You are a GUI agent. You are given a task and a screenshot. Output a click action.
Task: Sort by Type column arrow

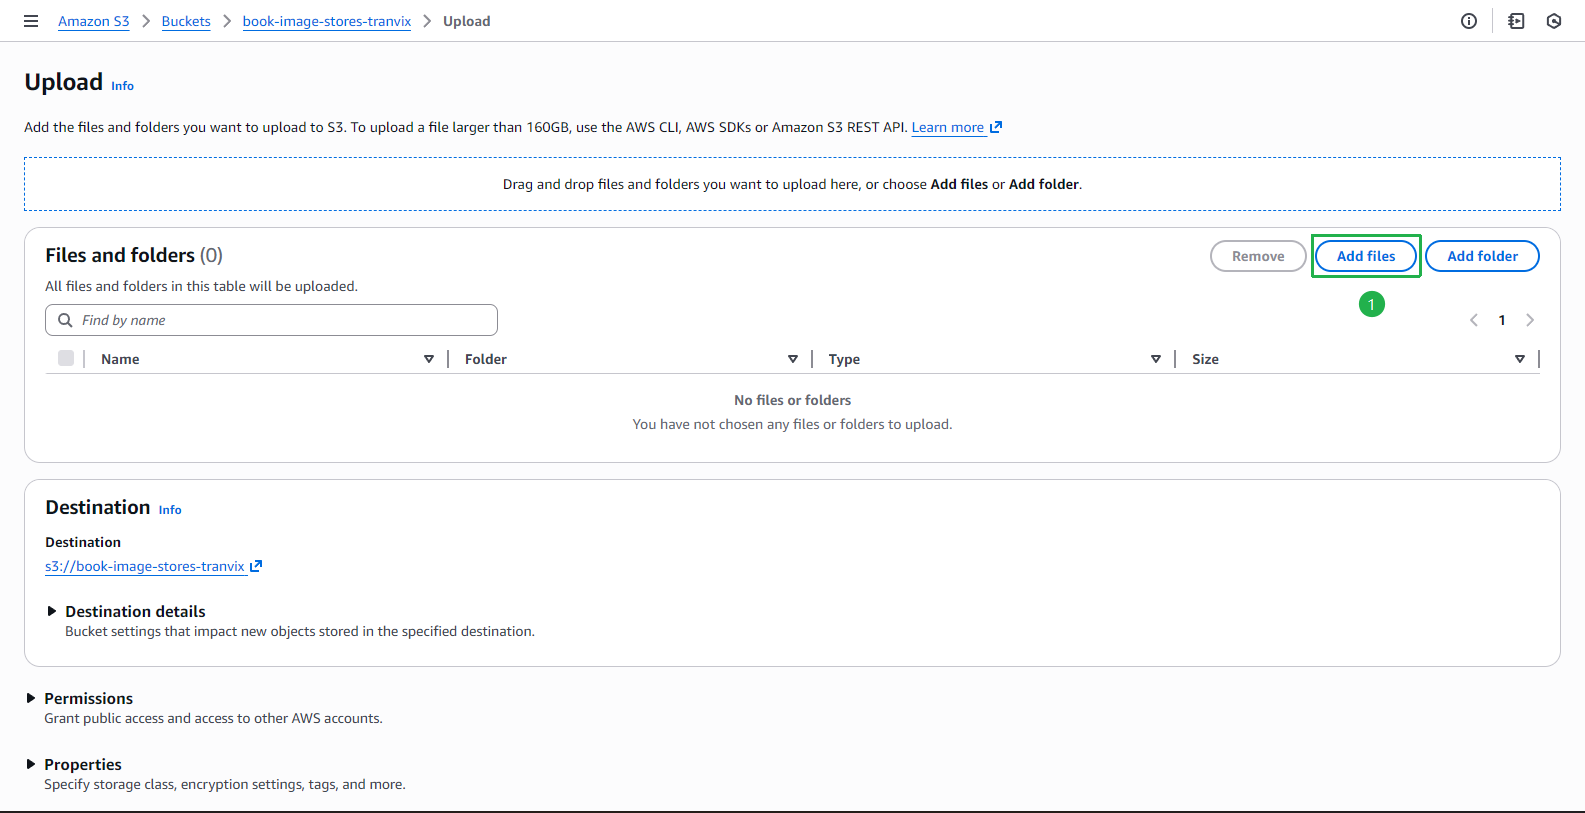[x=1156, y=359]
